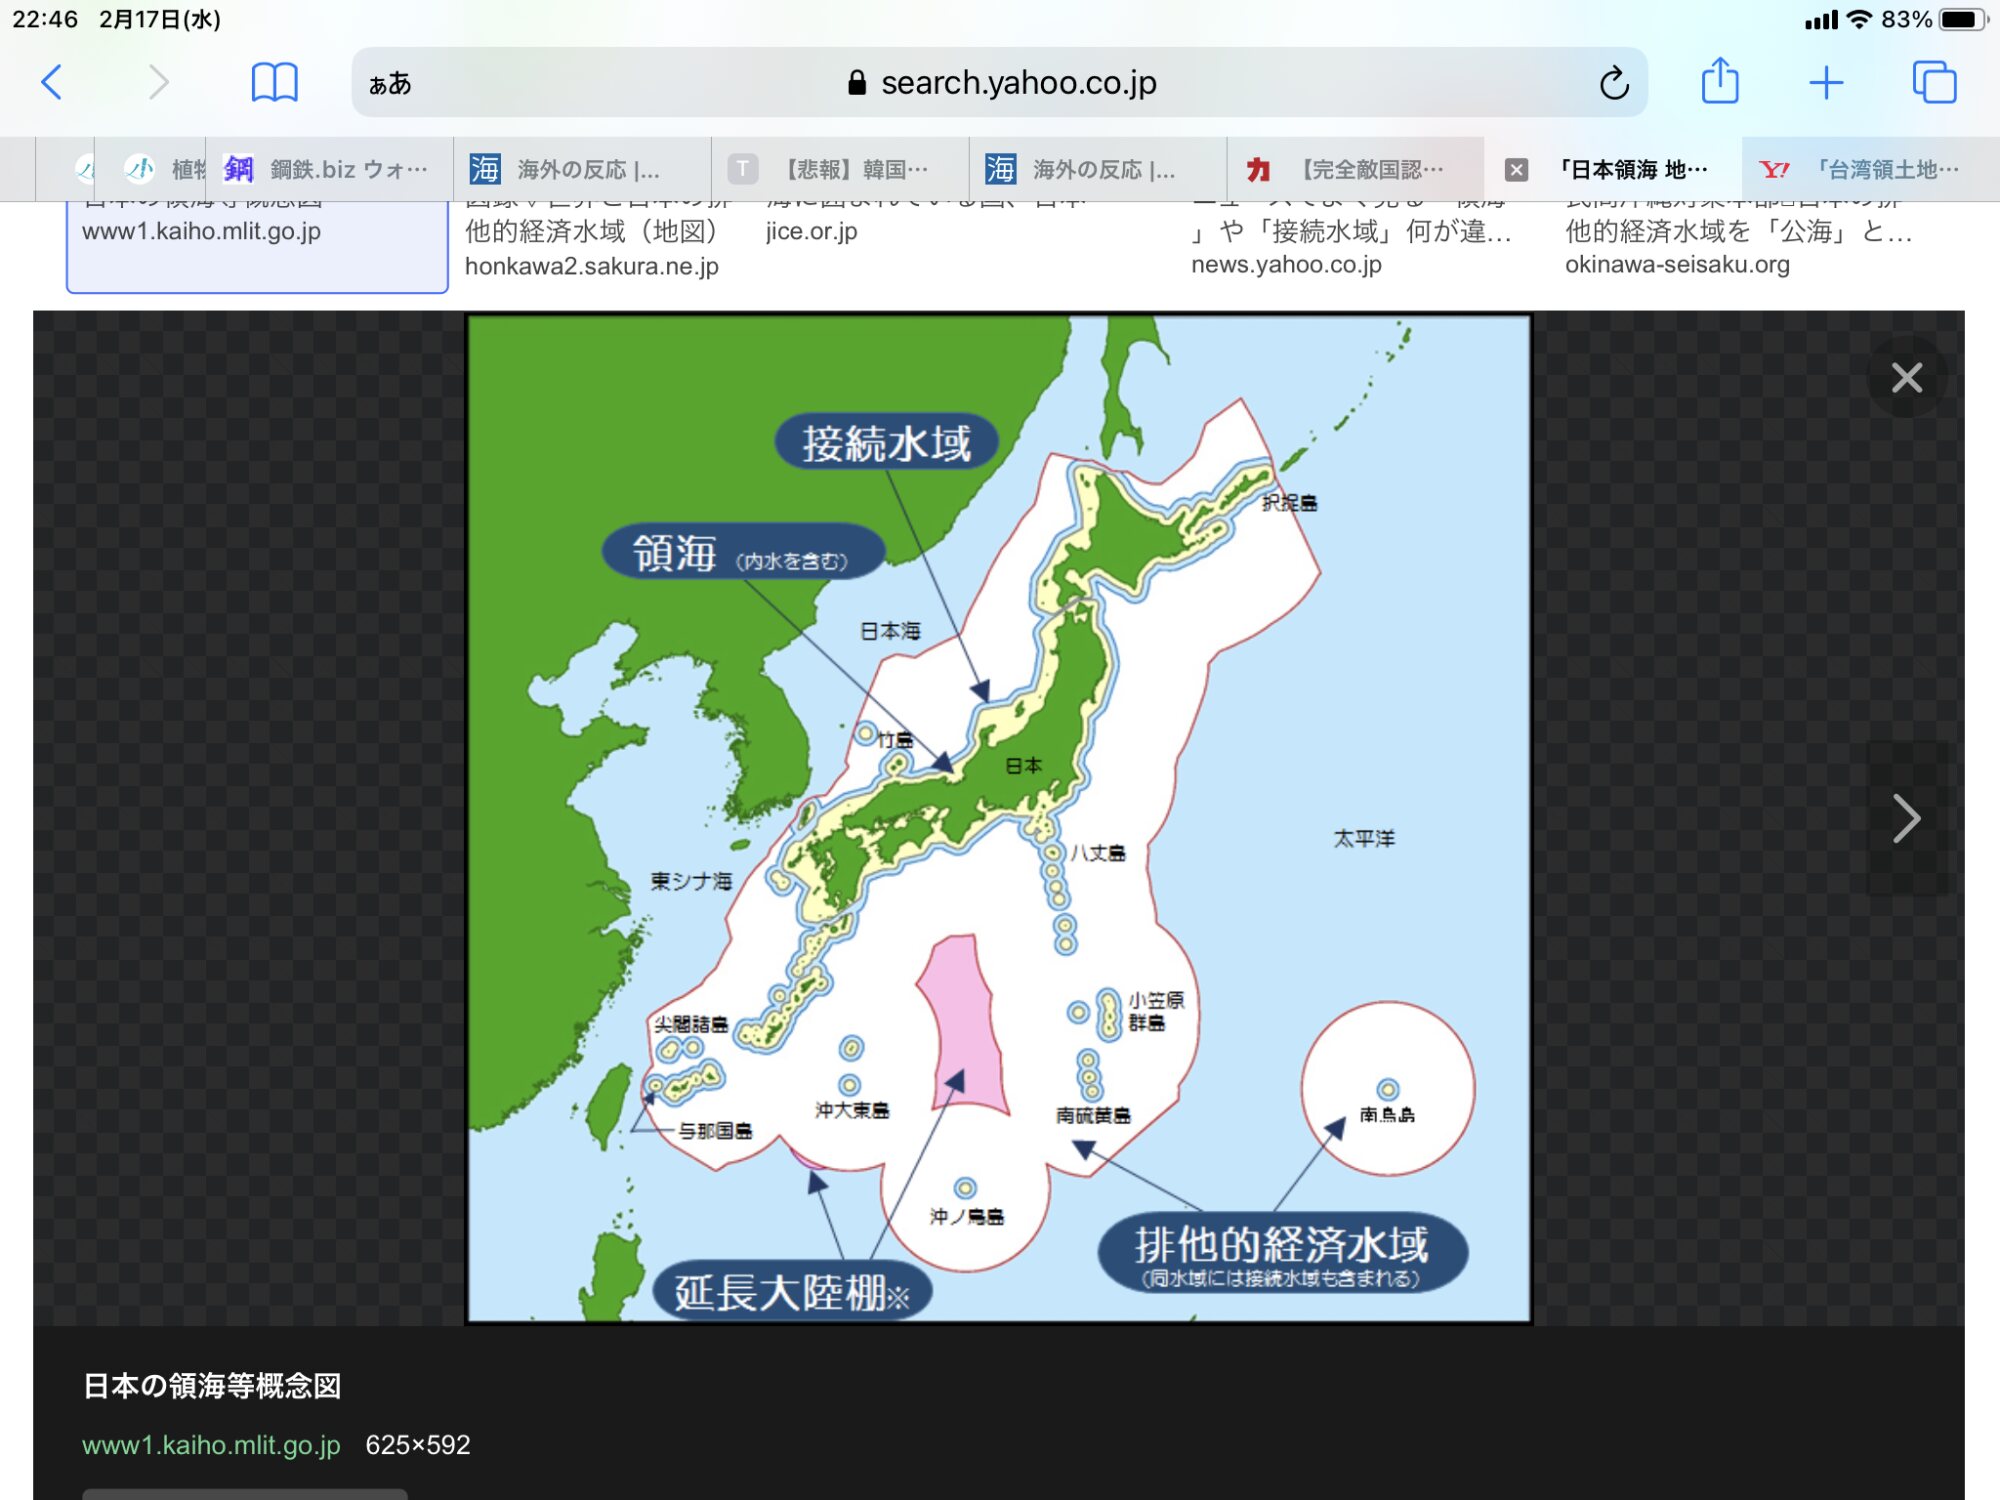Tap the Safari back arrow

pyautogui.click(x=52, y=82)
